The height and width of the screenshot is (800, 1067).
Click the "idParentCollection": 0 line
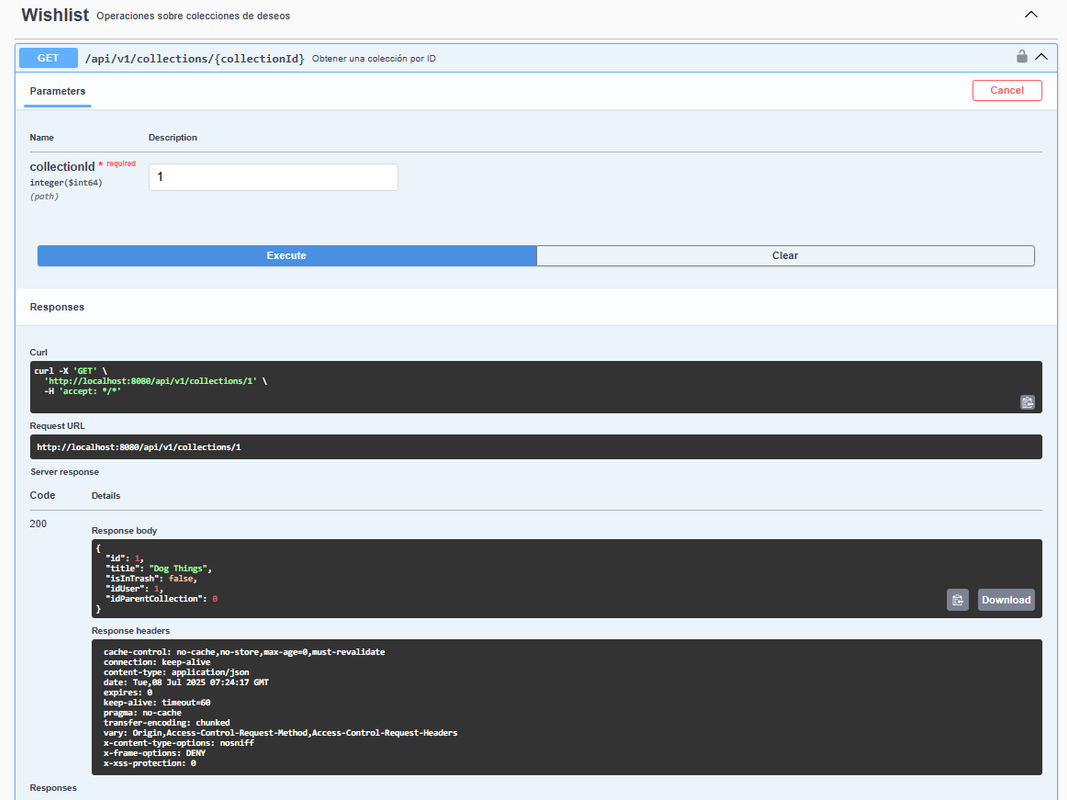point(161,599)
